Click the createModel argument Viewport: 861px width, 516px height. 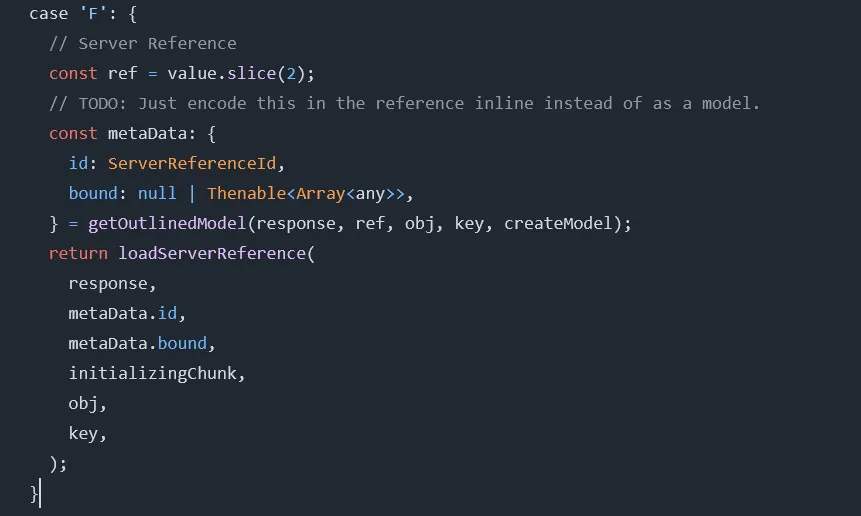pyautogui.click(x=563, y=224)
